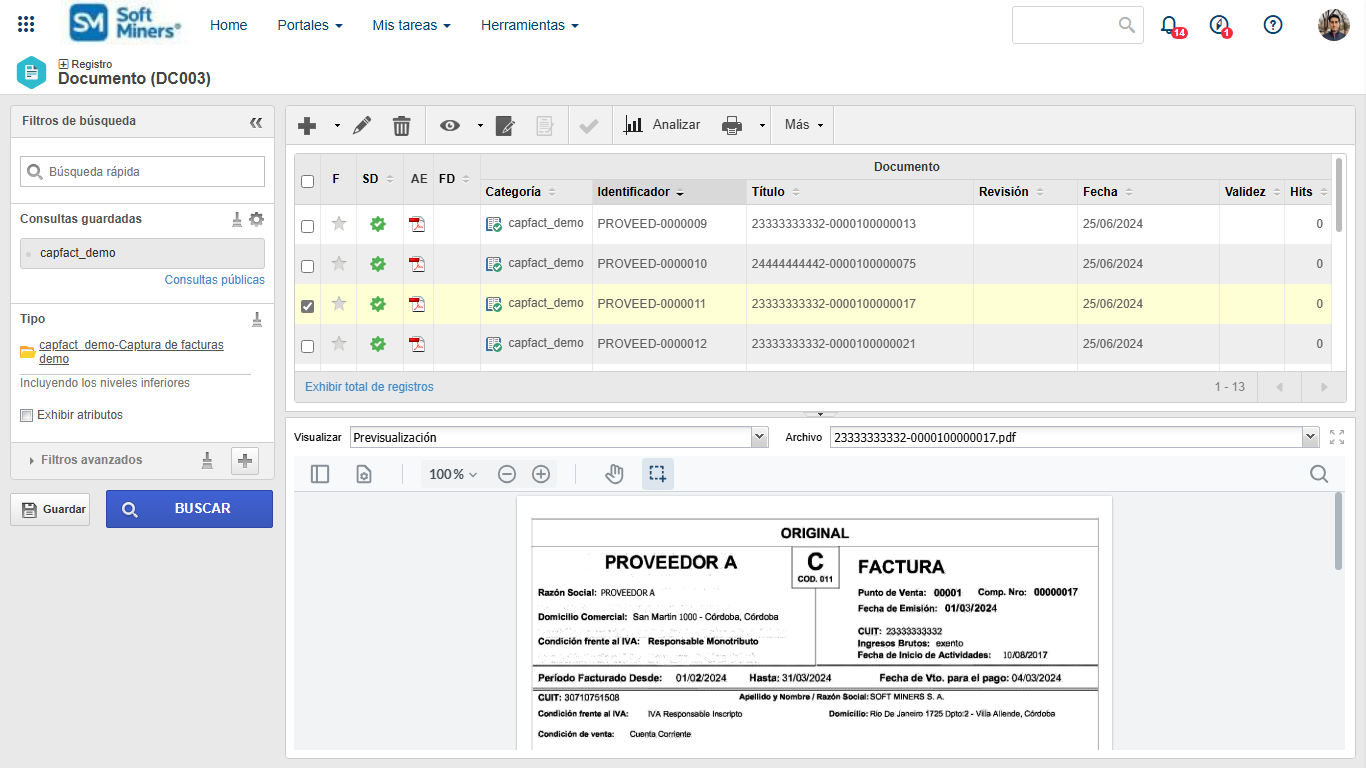Open the Portales menu
The image size is (1366, 768).
(310, 25)
